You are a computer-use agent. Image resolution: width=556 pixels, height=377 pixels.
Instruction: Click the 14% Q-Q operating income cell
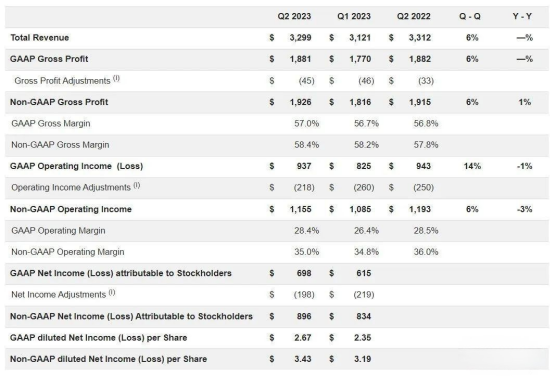tap(472, 166)
